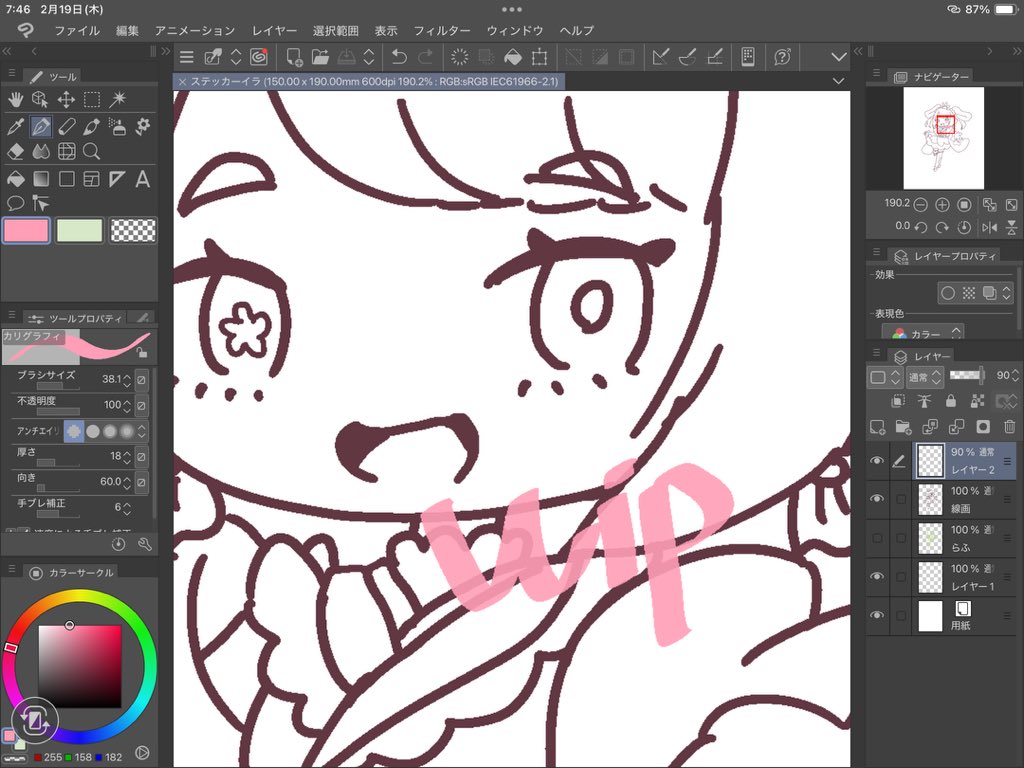The height and width of the screenshot is (768, 1024).
Task: Hide layer レイヤー 2 with eye icon
Action: coord(877,461)
